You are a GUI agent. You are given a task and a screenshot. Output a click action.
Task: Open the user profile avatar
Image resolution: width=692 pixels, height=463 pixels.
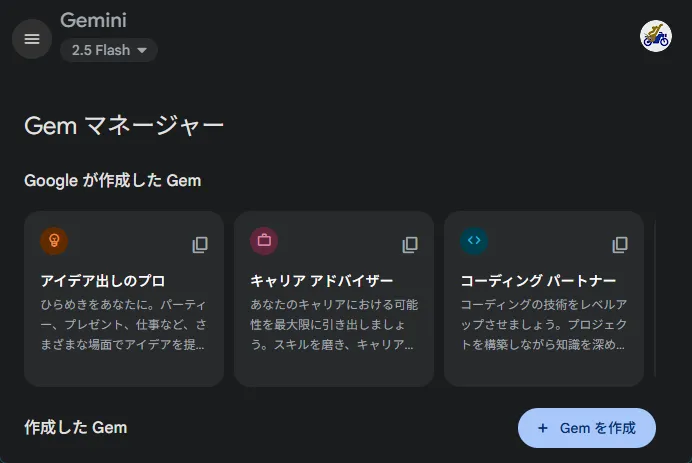pyautogui.click(x=656, y=36)
